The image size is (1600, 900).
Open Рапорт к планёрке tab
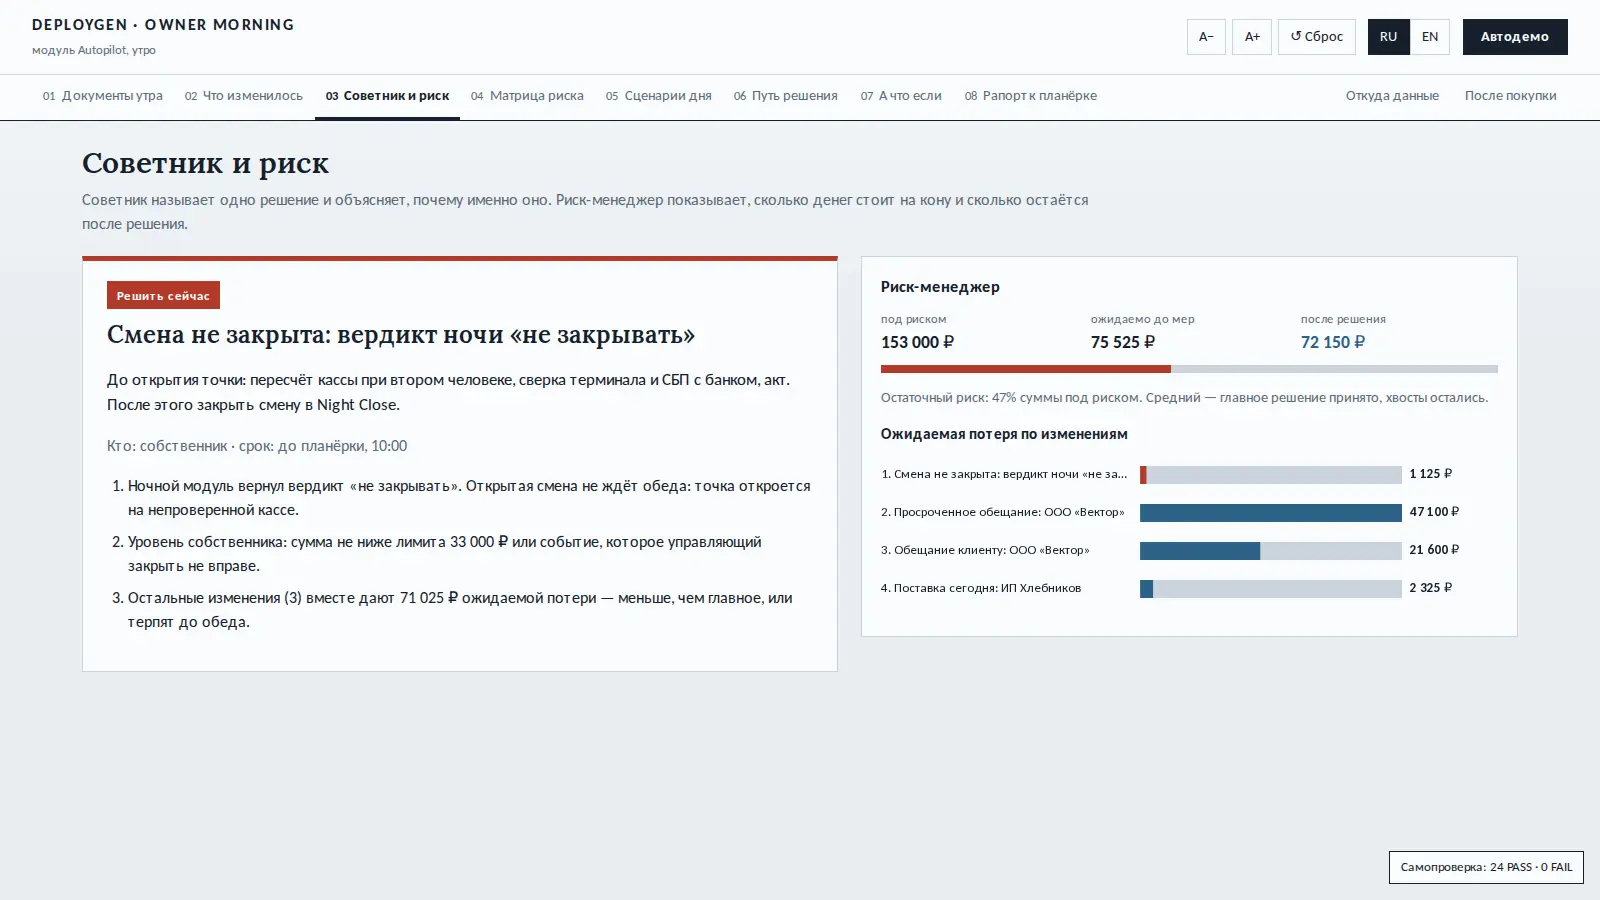pos(1031,96)
